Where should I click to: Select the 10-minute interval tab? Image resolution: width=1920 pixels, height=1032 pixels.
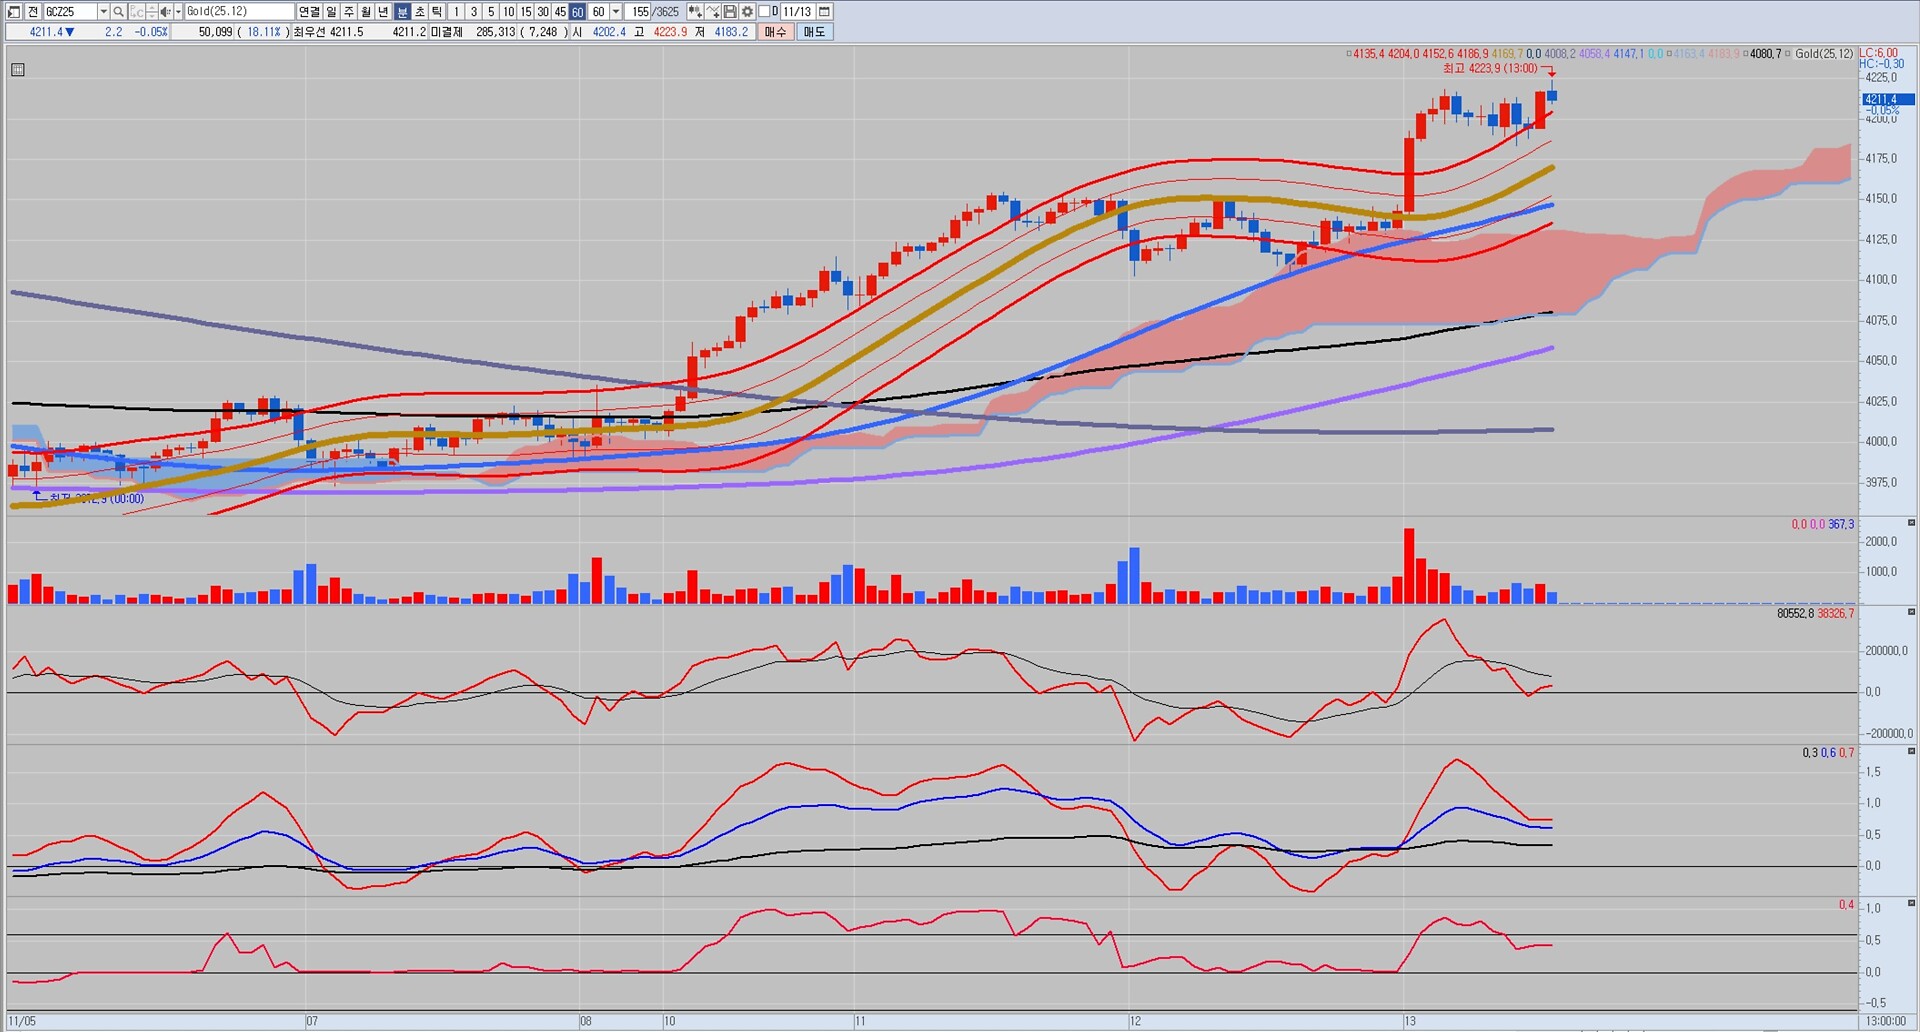point(508,12)
